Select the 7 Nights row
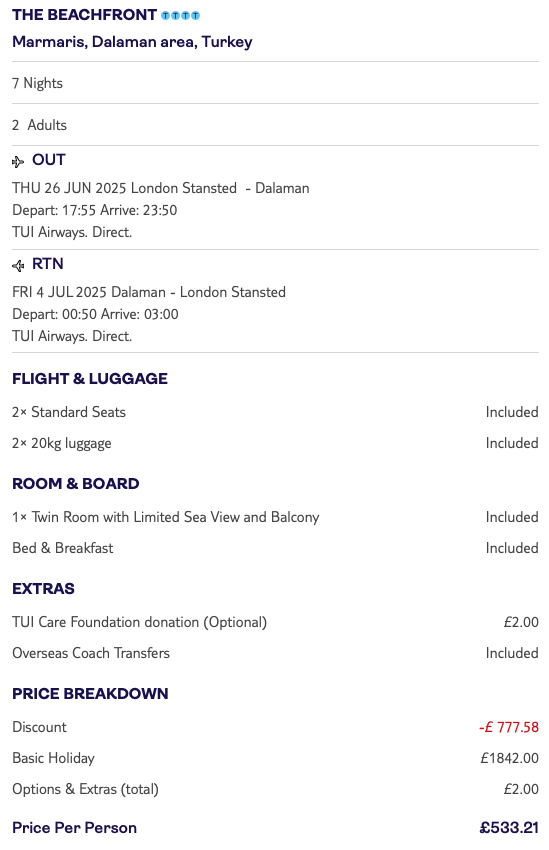Screen dimensions: 549x850 [x=275, y=83]
